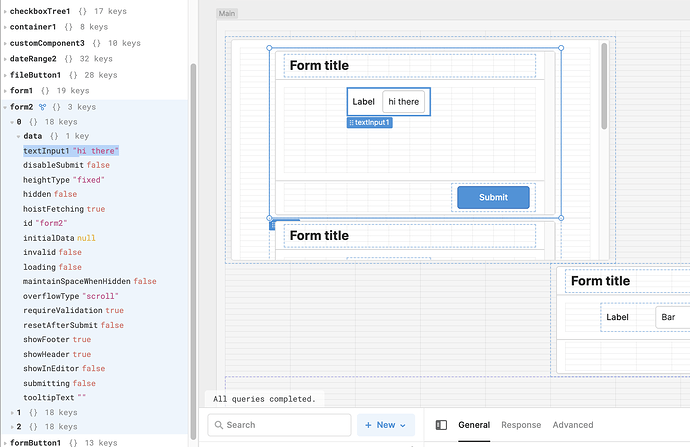The image size is (690, 447).
Task: Click the 'hi there' text input
Action: click(x=404, y=102)
